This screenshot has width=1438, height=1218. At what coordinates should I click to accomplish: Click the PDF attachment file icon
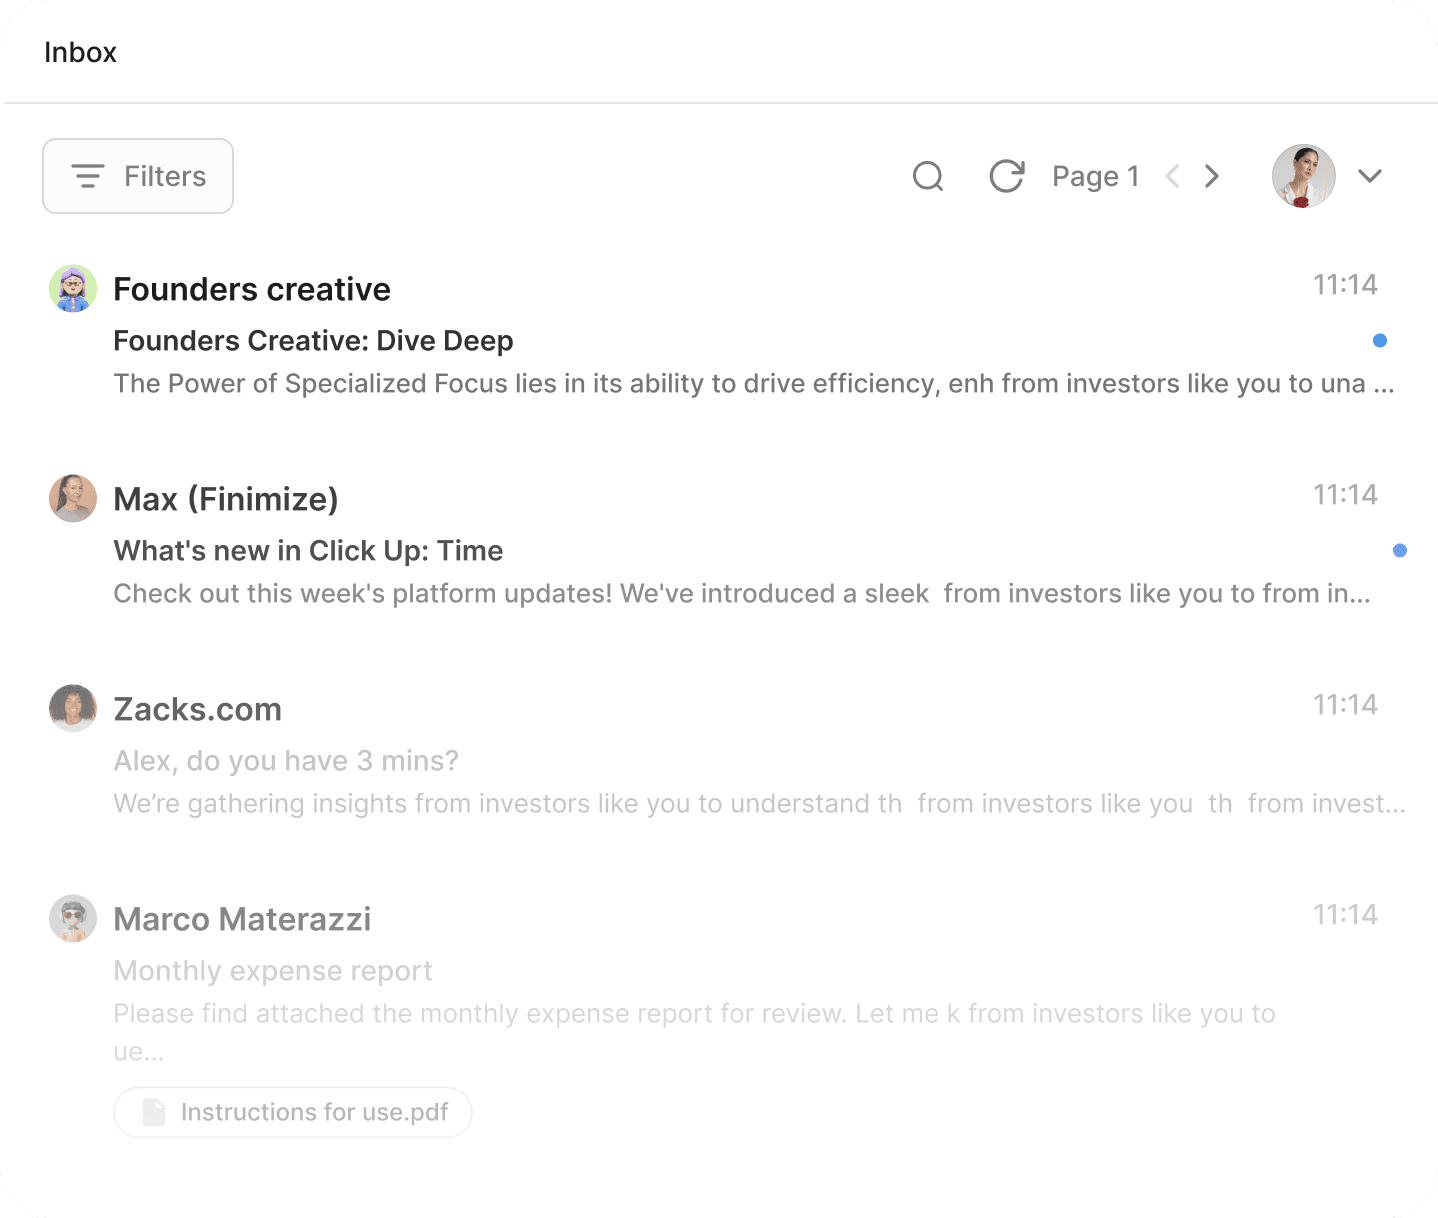coord(154,1112)
